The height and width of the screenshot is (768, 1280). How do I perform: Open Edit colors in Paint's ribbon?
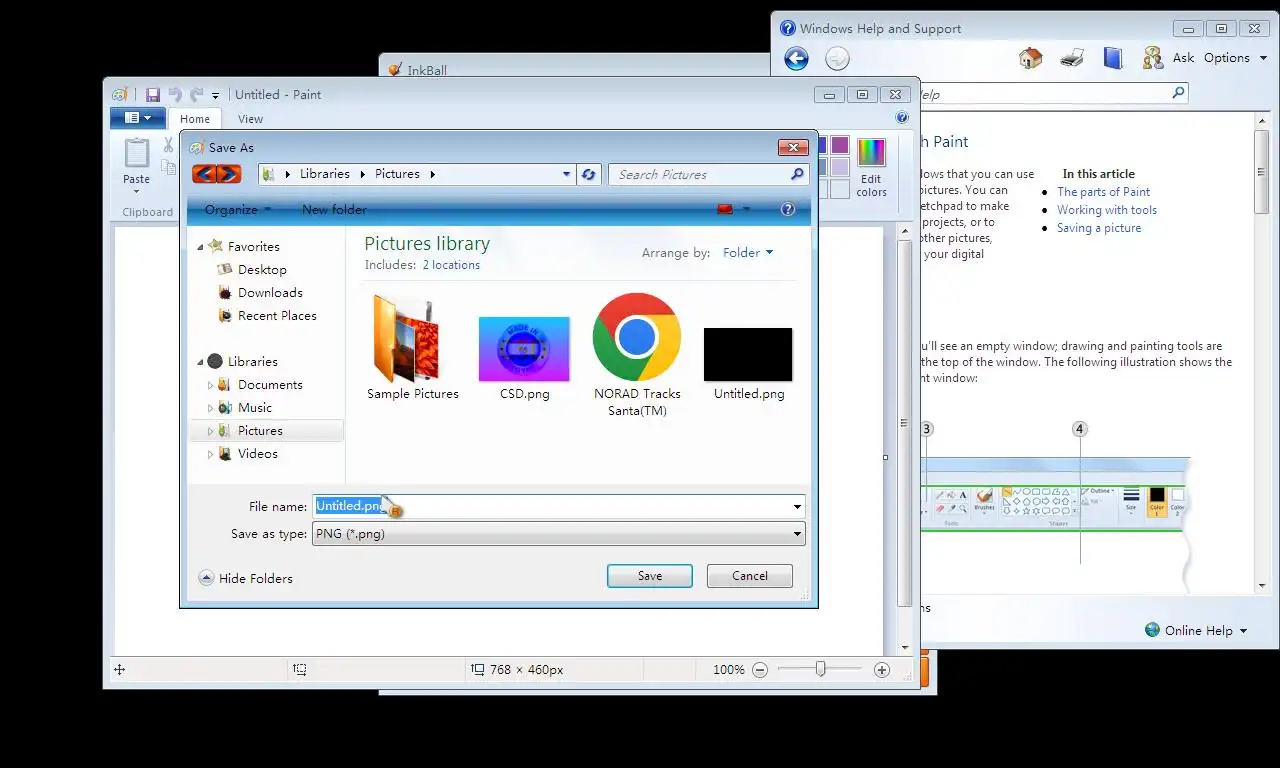(871, 168)
